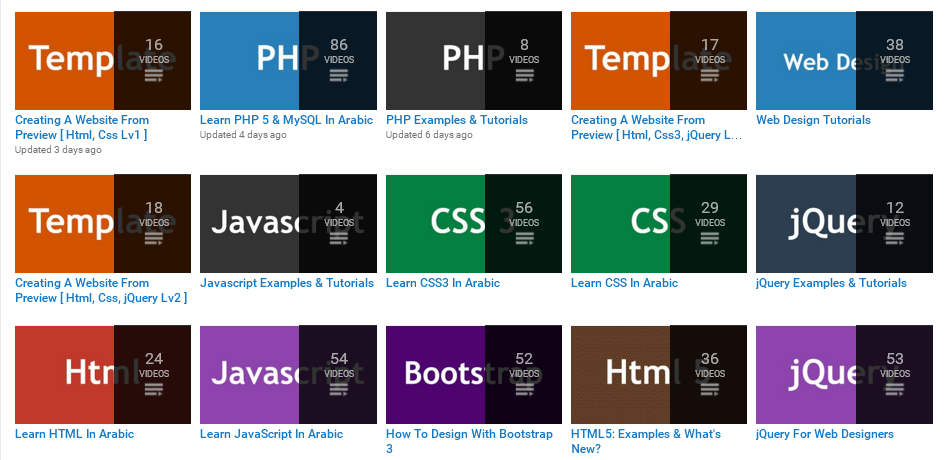Select the Learn CSS In Arabic title
Image resolution: width=946 pixels, height=460 pixels.
click(x=624, y=283)
